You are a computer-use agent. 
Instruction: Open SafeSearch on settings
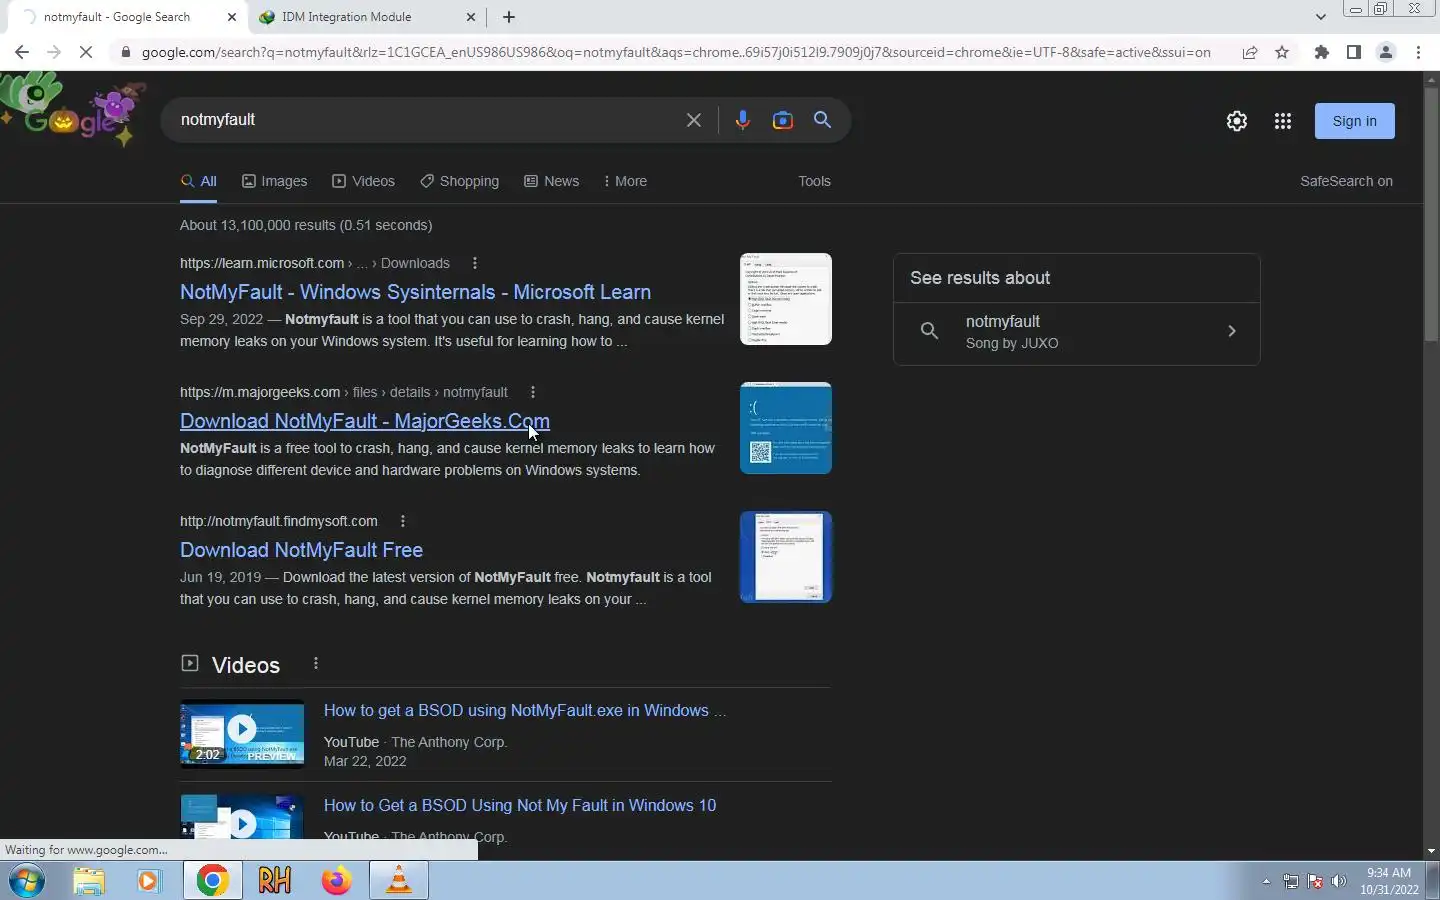tap(1346, 181)
